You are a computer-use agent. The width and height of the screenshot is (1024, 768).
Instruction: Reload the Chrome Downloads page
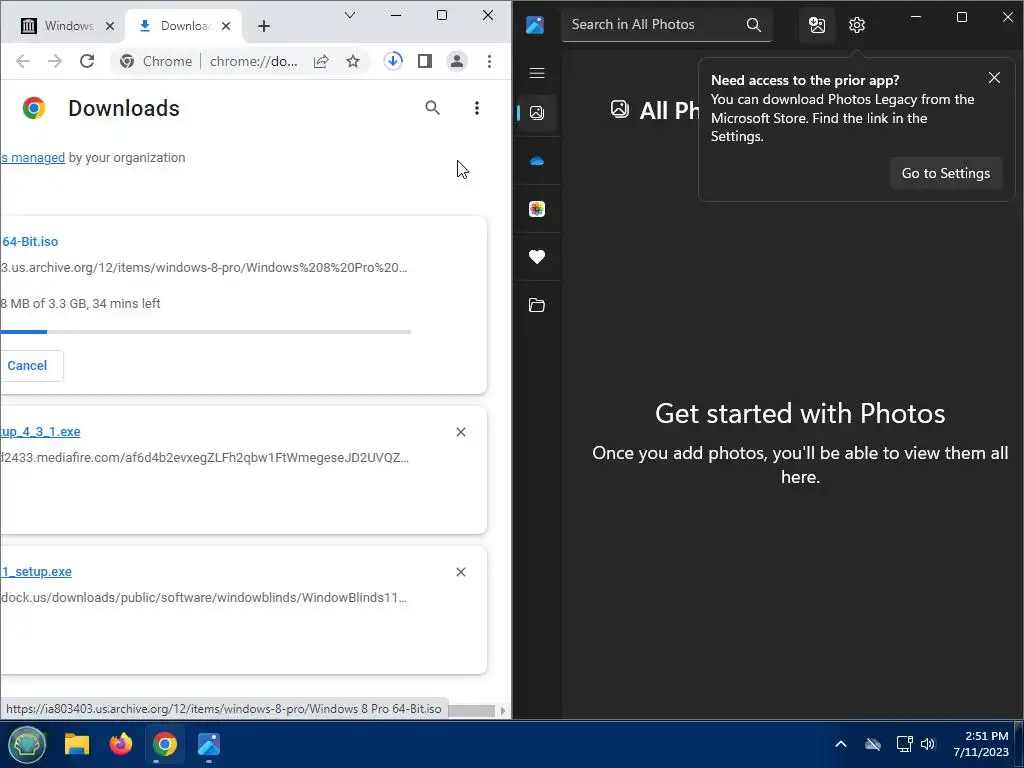coord(87,61)
